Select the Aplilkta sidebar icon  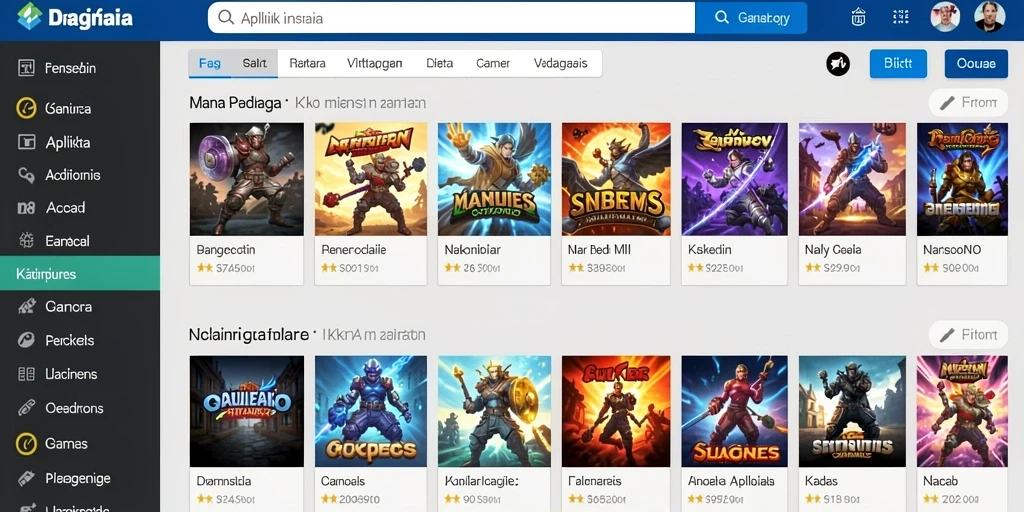tap(26, 142)
